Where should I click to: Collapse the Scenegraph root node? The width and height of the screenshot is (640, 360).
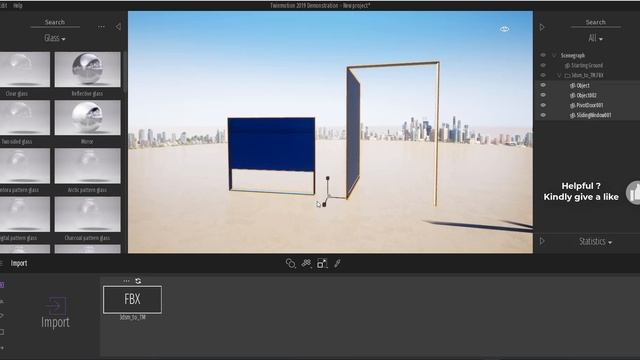point(554,55)
